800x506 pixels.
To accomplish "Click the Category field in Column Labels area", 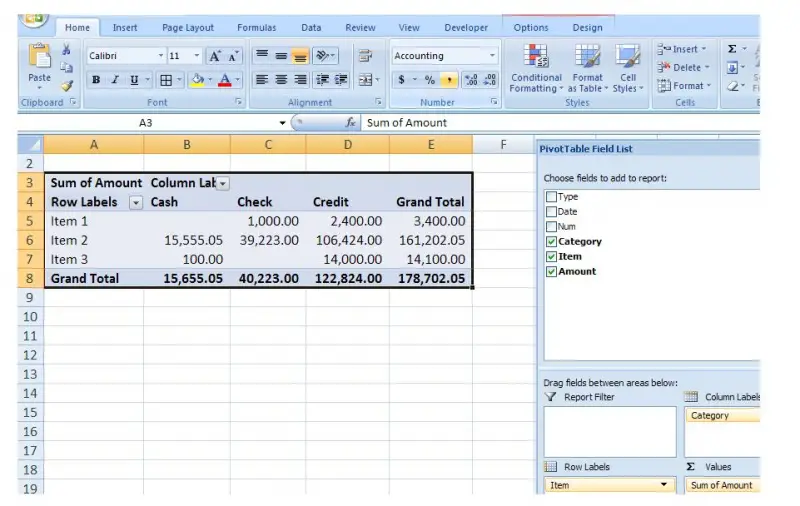I will [x=722, y=415].
